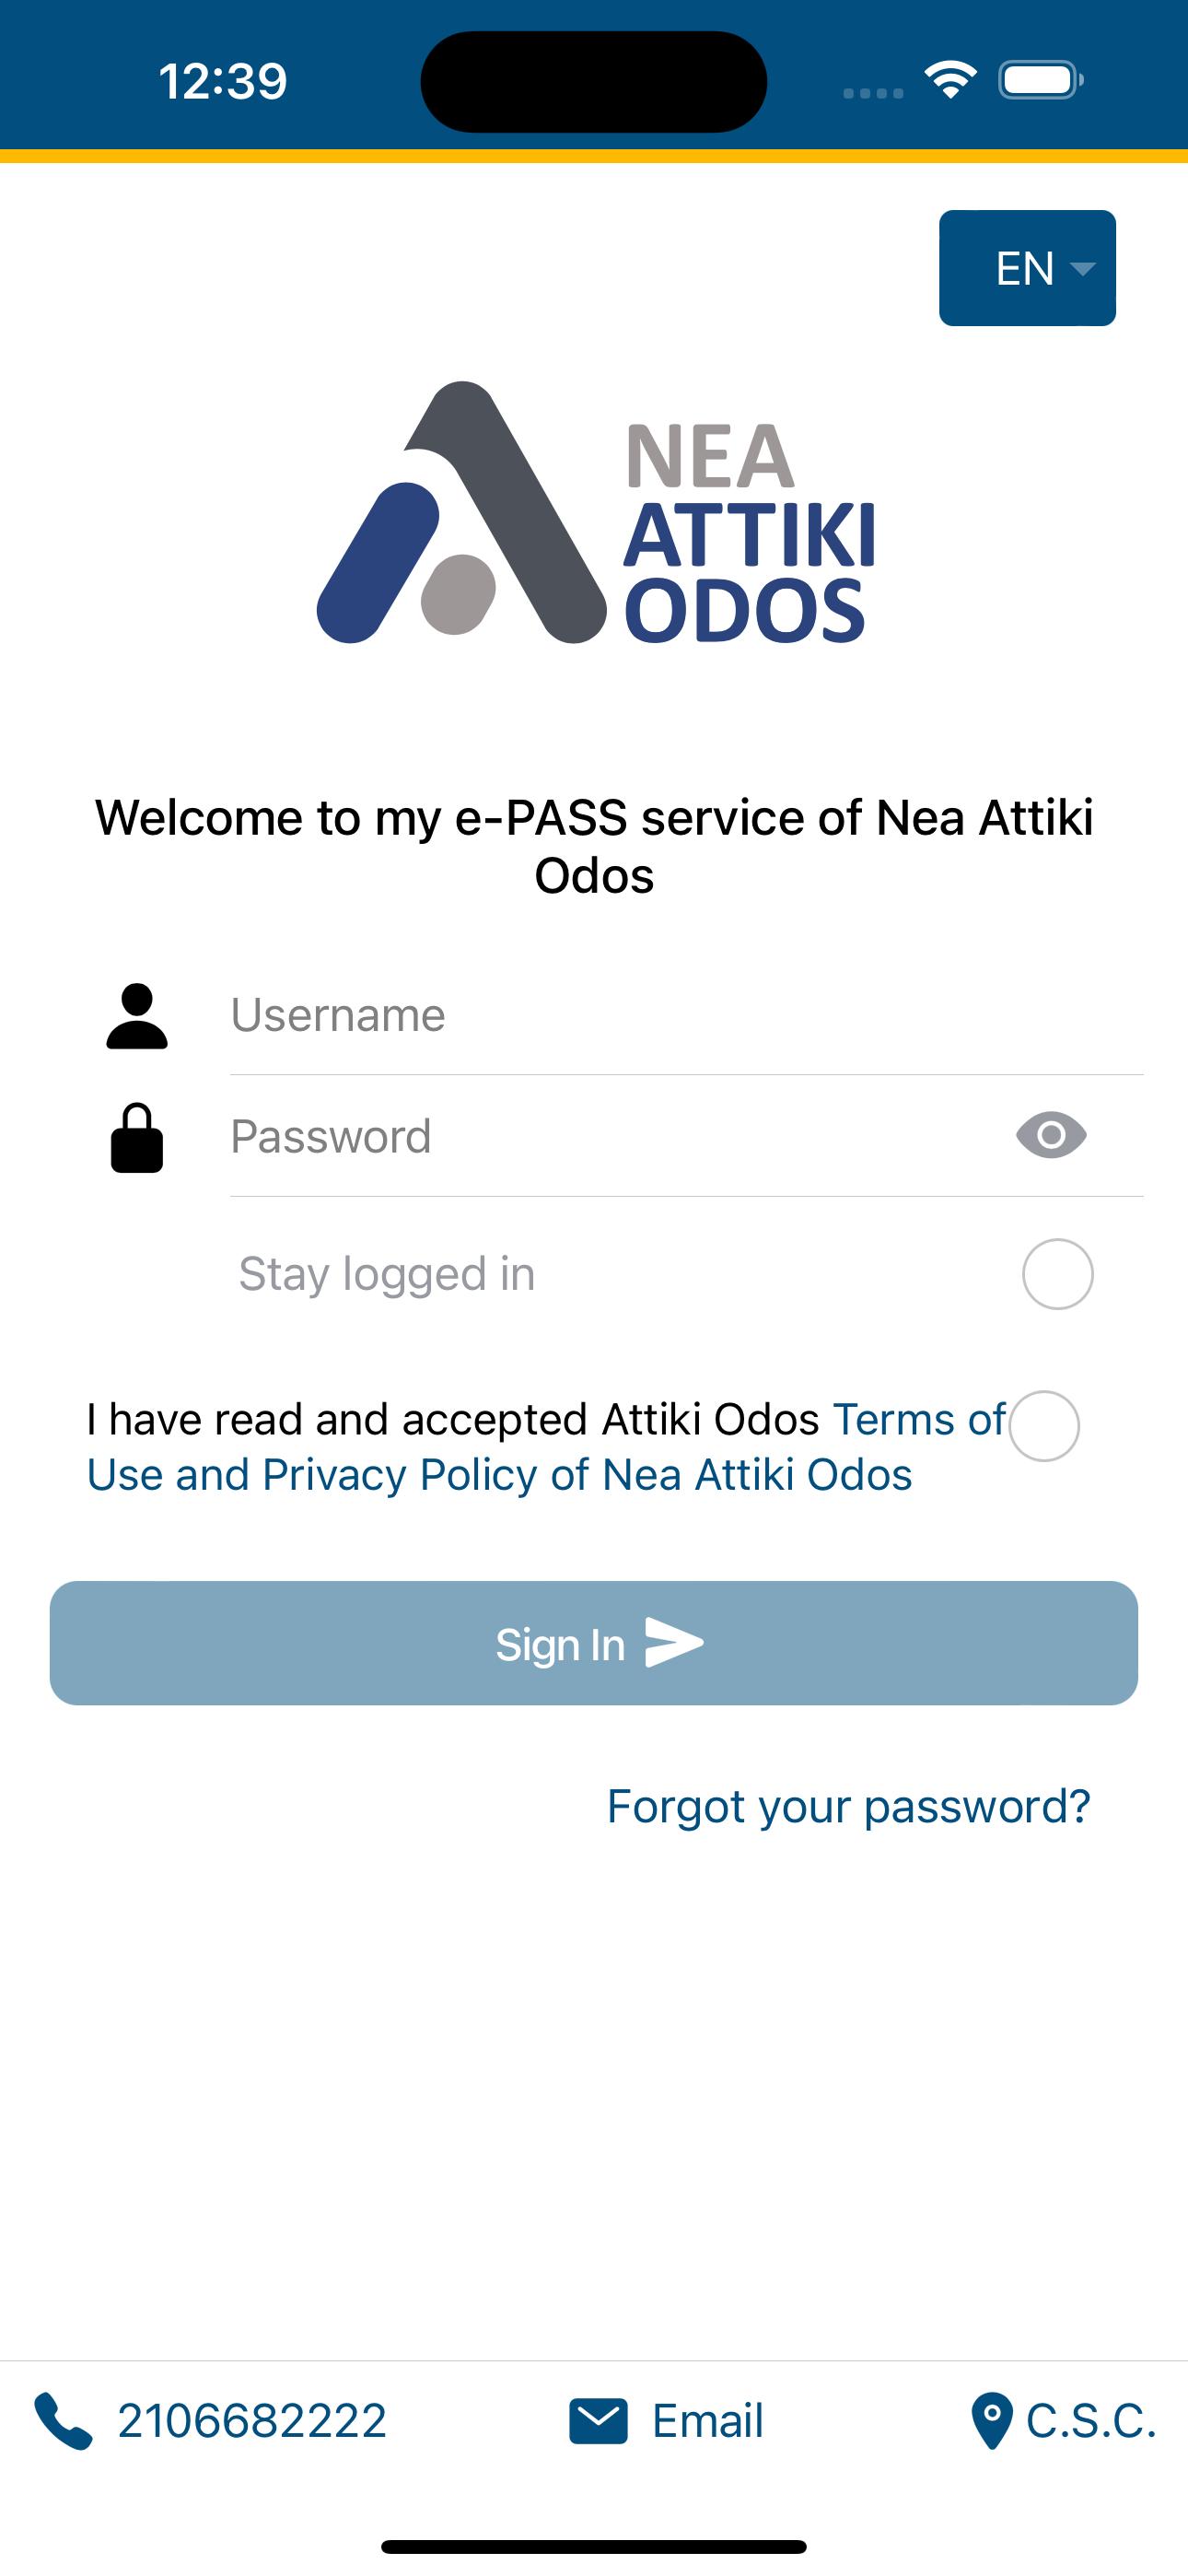This screenshot has height=2576, width=1188.
Task: Call the number 2106682222
Action: coord(252,2421)
